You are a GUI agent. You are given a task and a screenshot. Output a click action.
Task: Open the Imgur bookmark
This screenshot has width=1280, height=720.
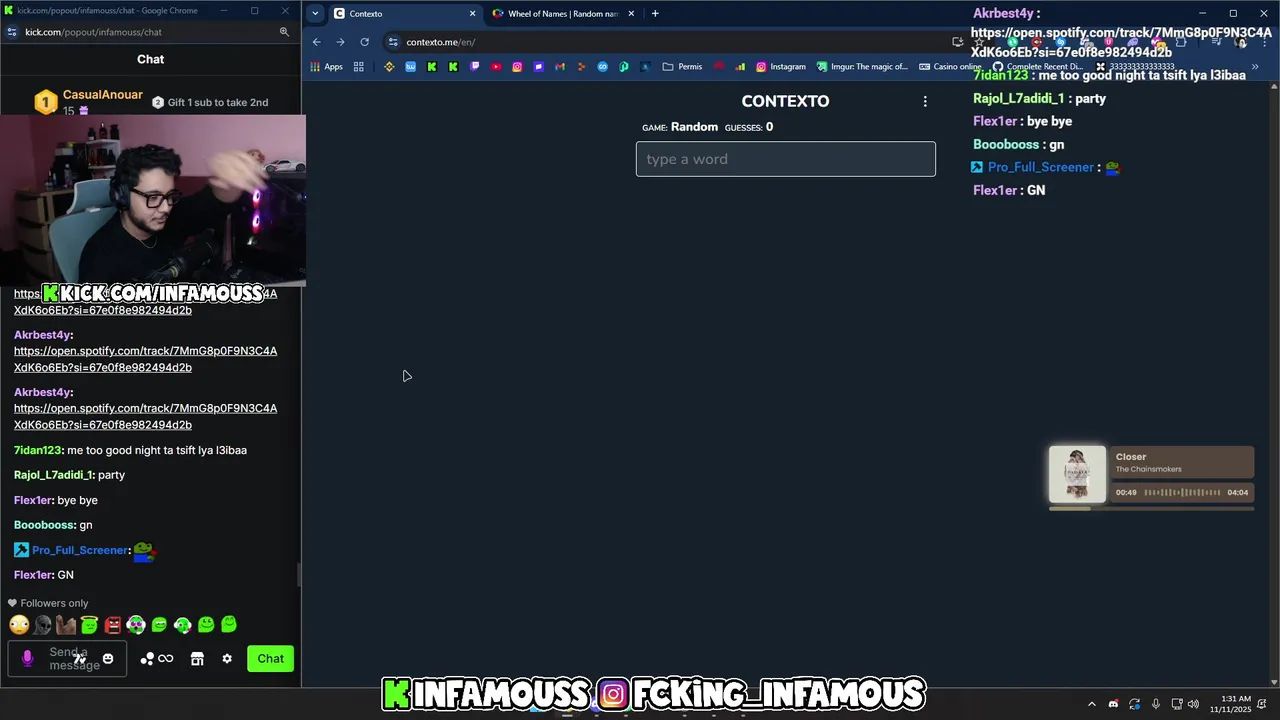coord(862,67)
